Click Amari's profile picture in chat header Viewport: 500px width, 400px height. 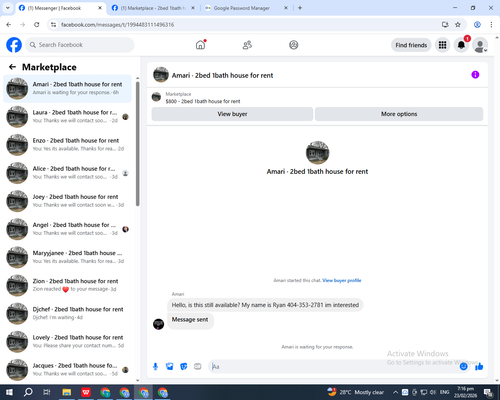161,75
